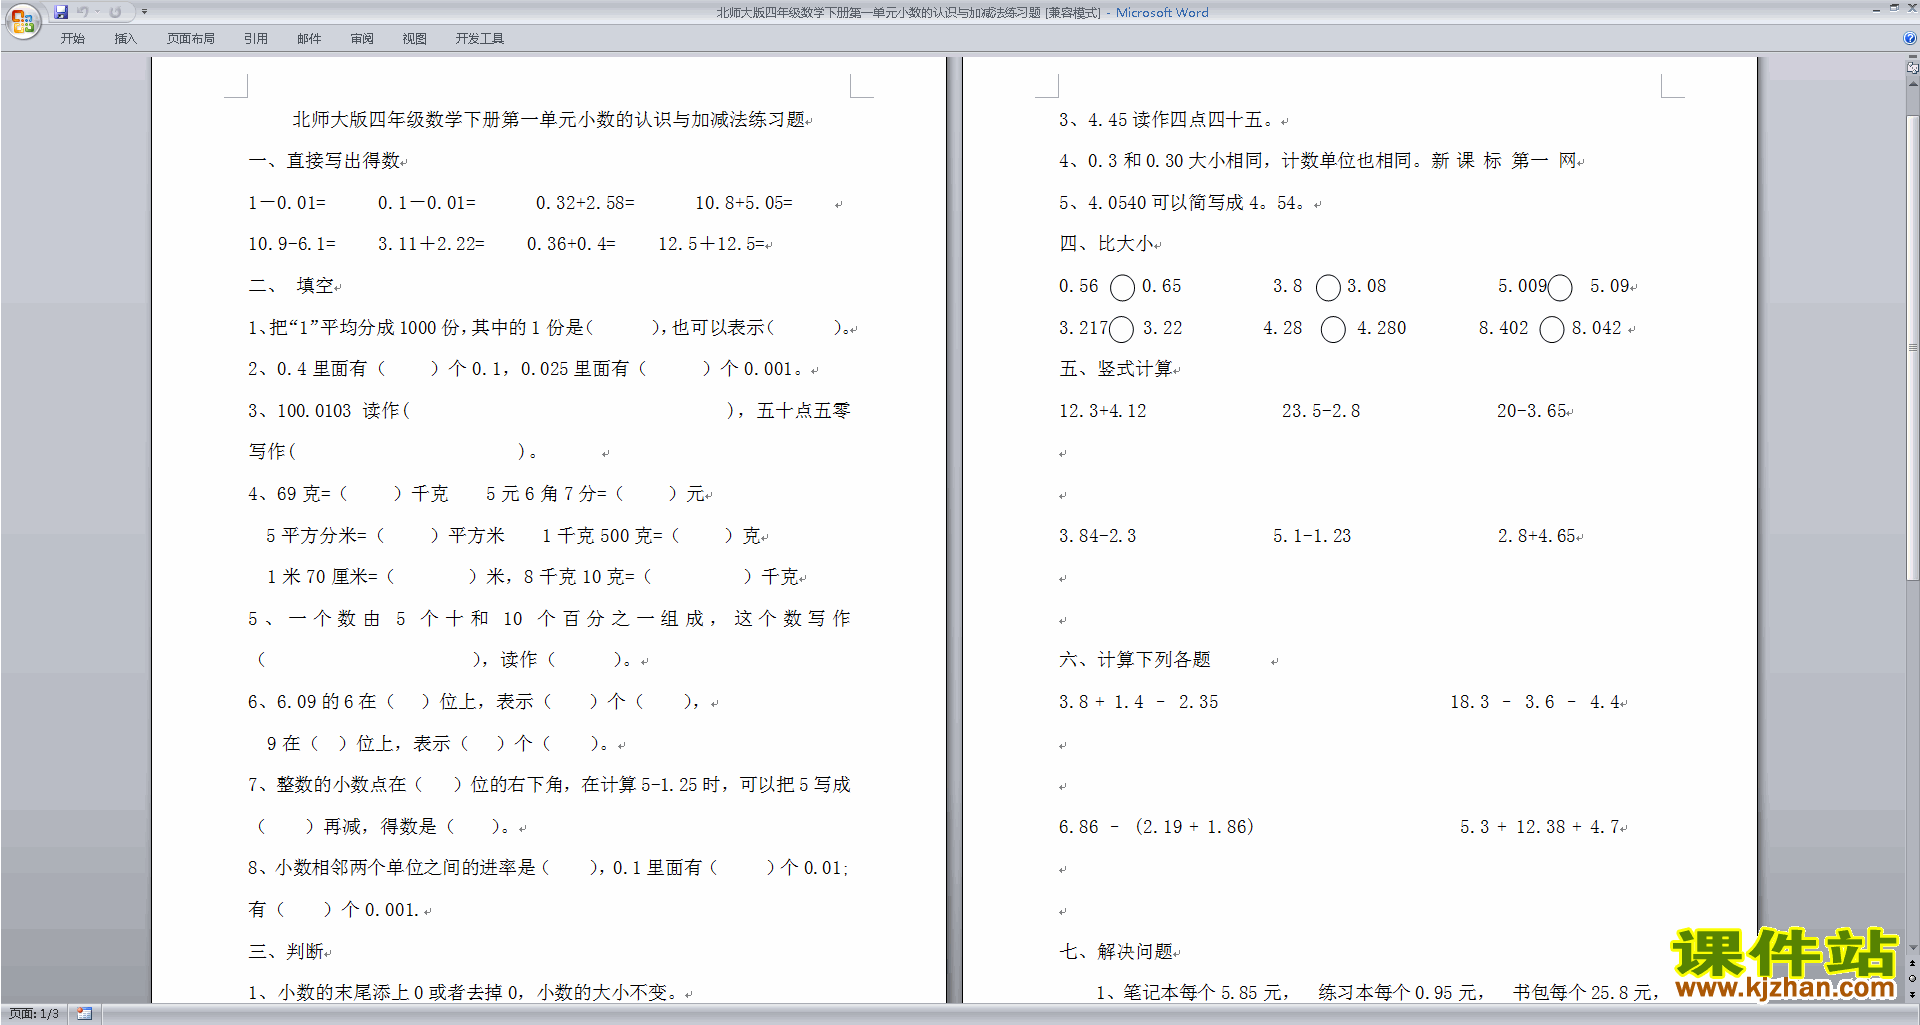Click expression 6.86 - (2.19 + 1.86)
The image size is (1920, 1025).
[1156, 827]
